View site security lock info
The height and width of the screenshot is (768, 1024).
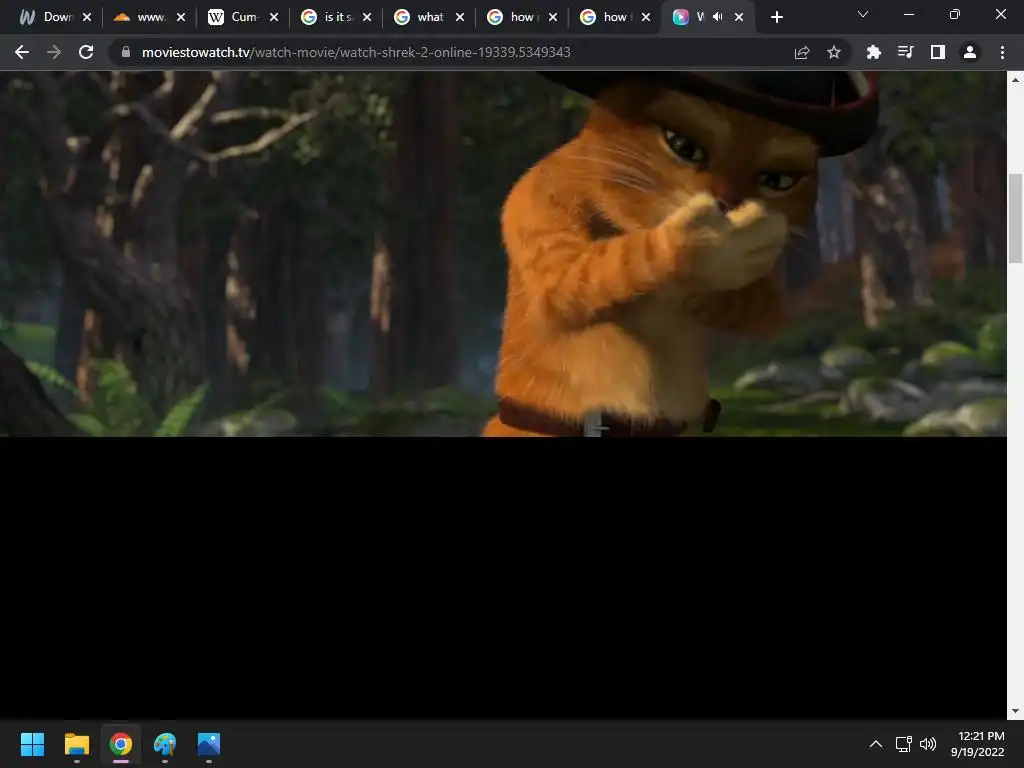point(126,52)
